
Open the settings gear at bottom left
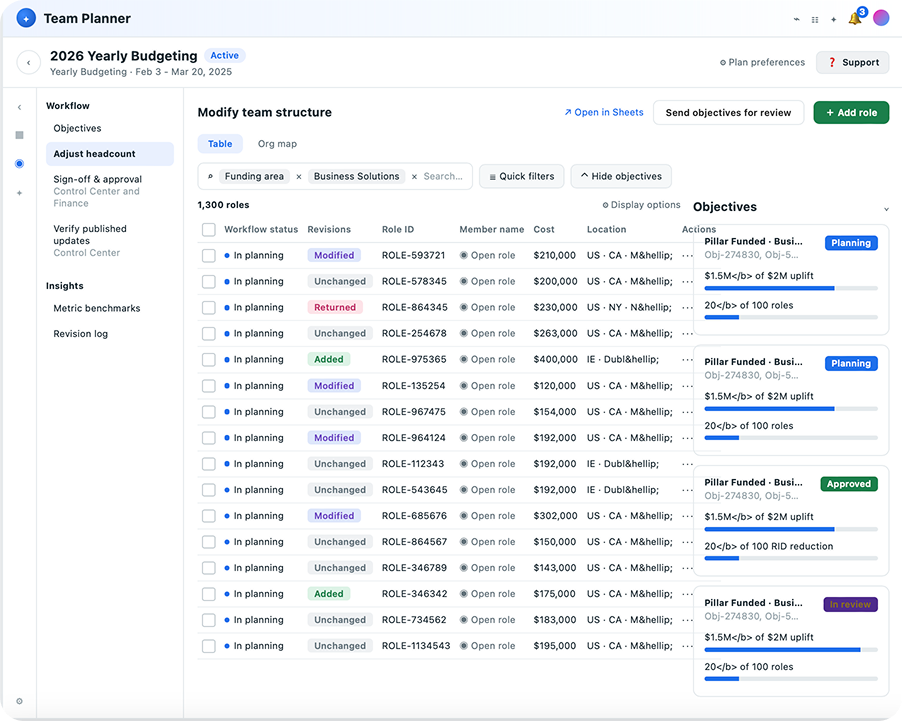(x=20, y=701)
